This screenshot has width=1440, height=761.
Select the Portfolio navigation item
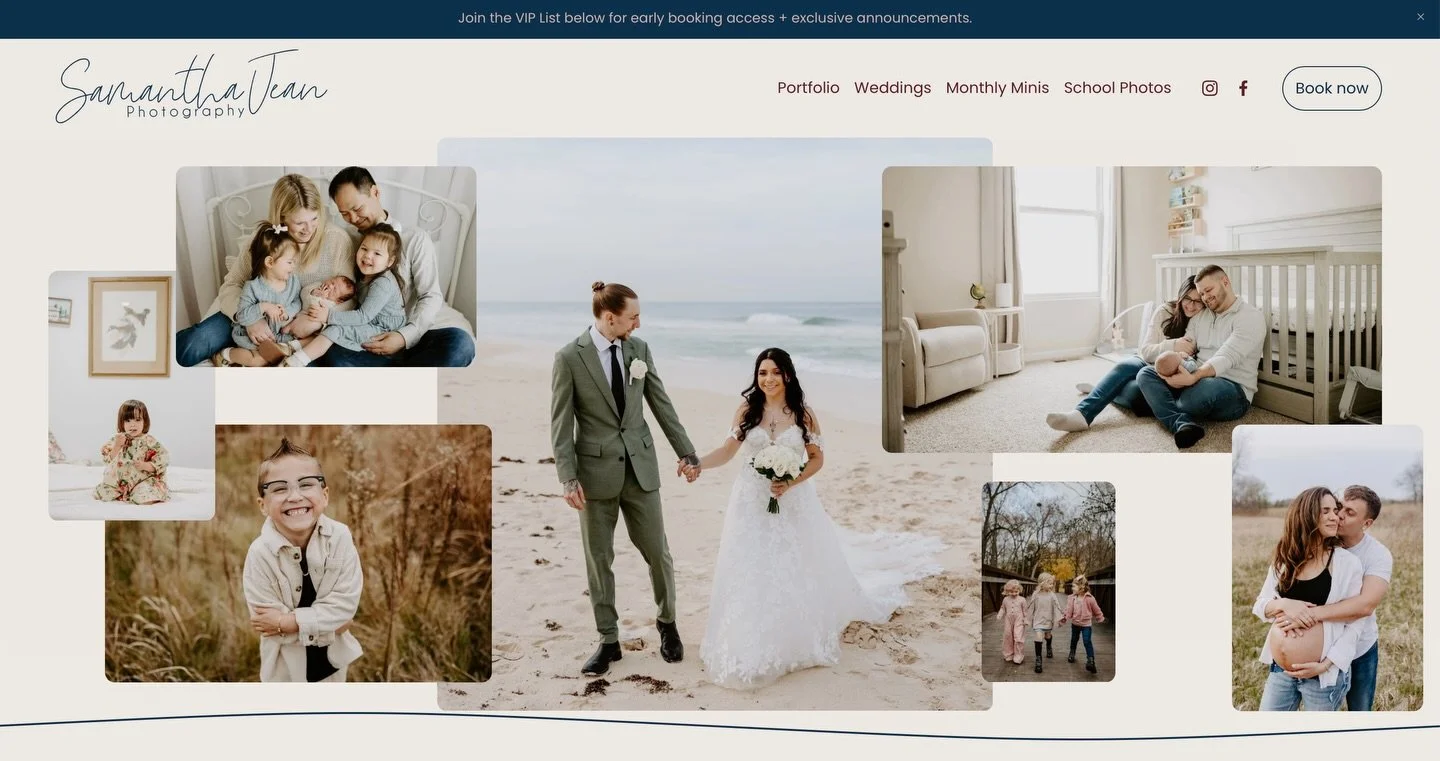point(808,87)
